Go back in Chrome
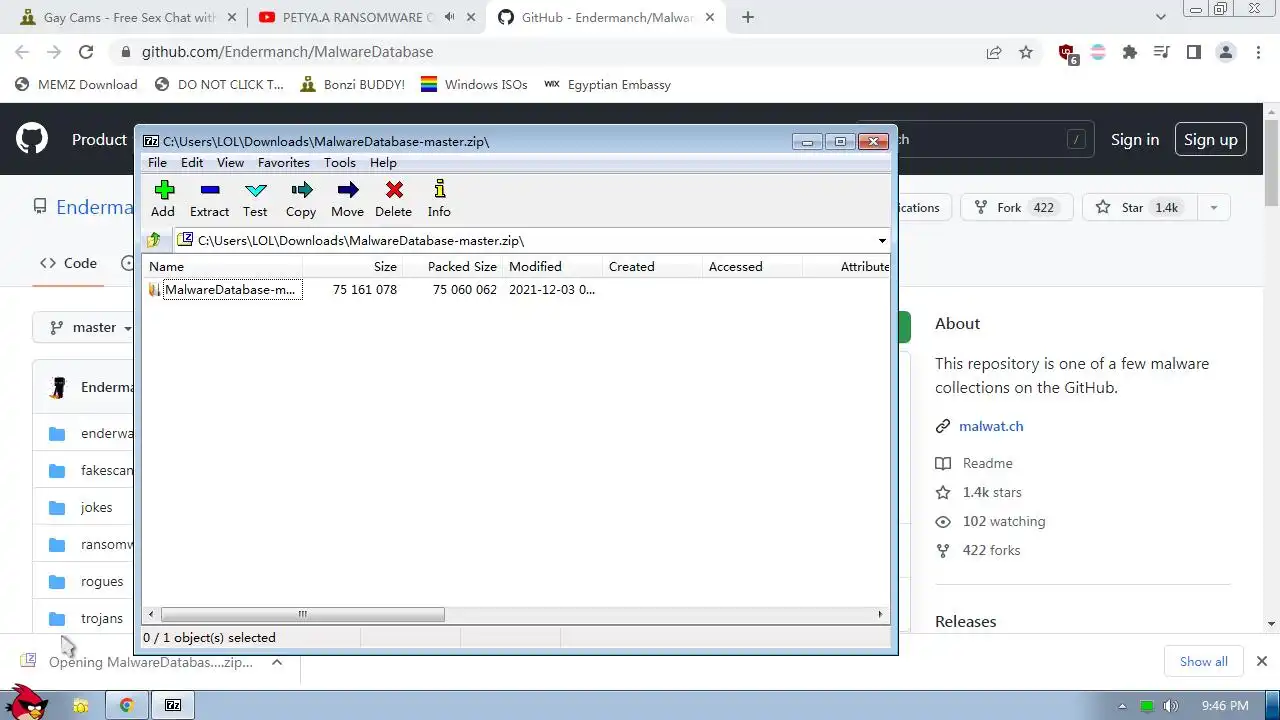 [x=22, y=52]
